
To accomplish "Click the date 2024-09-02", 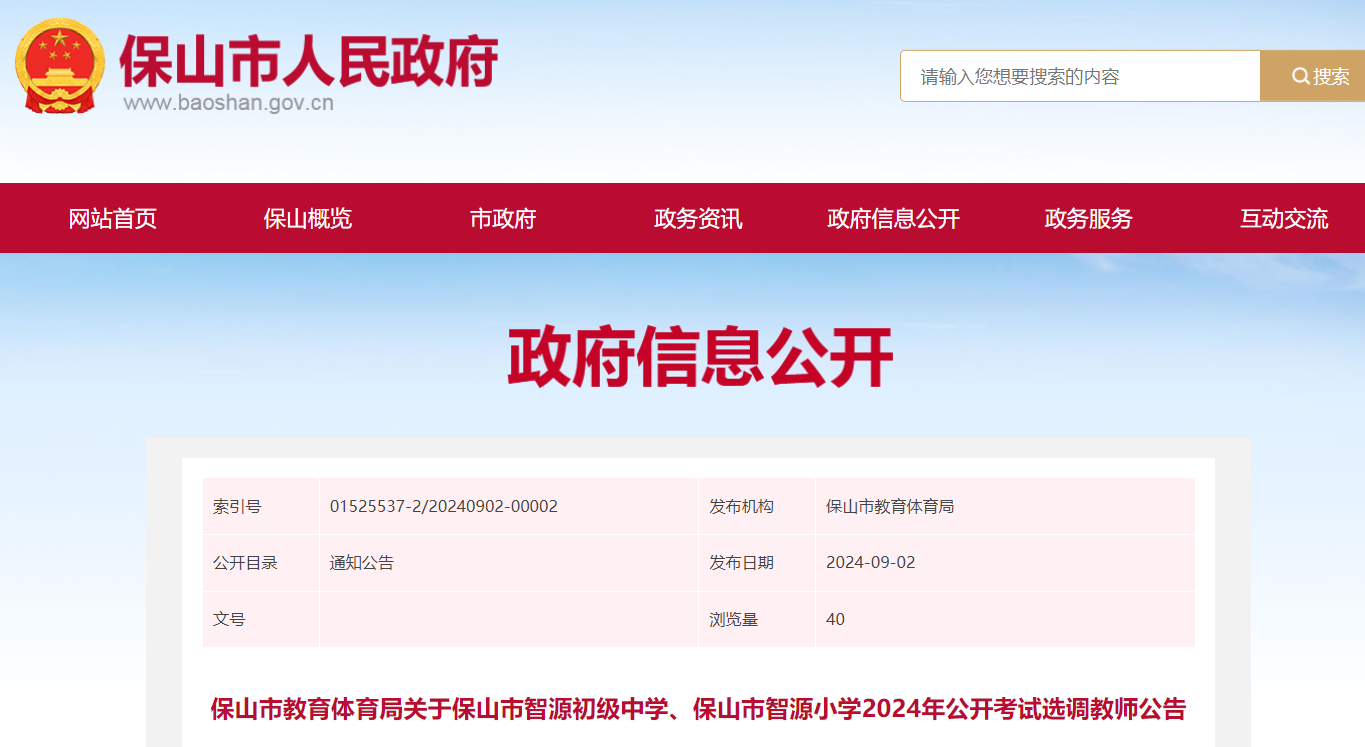I will 871,563.
